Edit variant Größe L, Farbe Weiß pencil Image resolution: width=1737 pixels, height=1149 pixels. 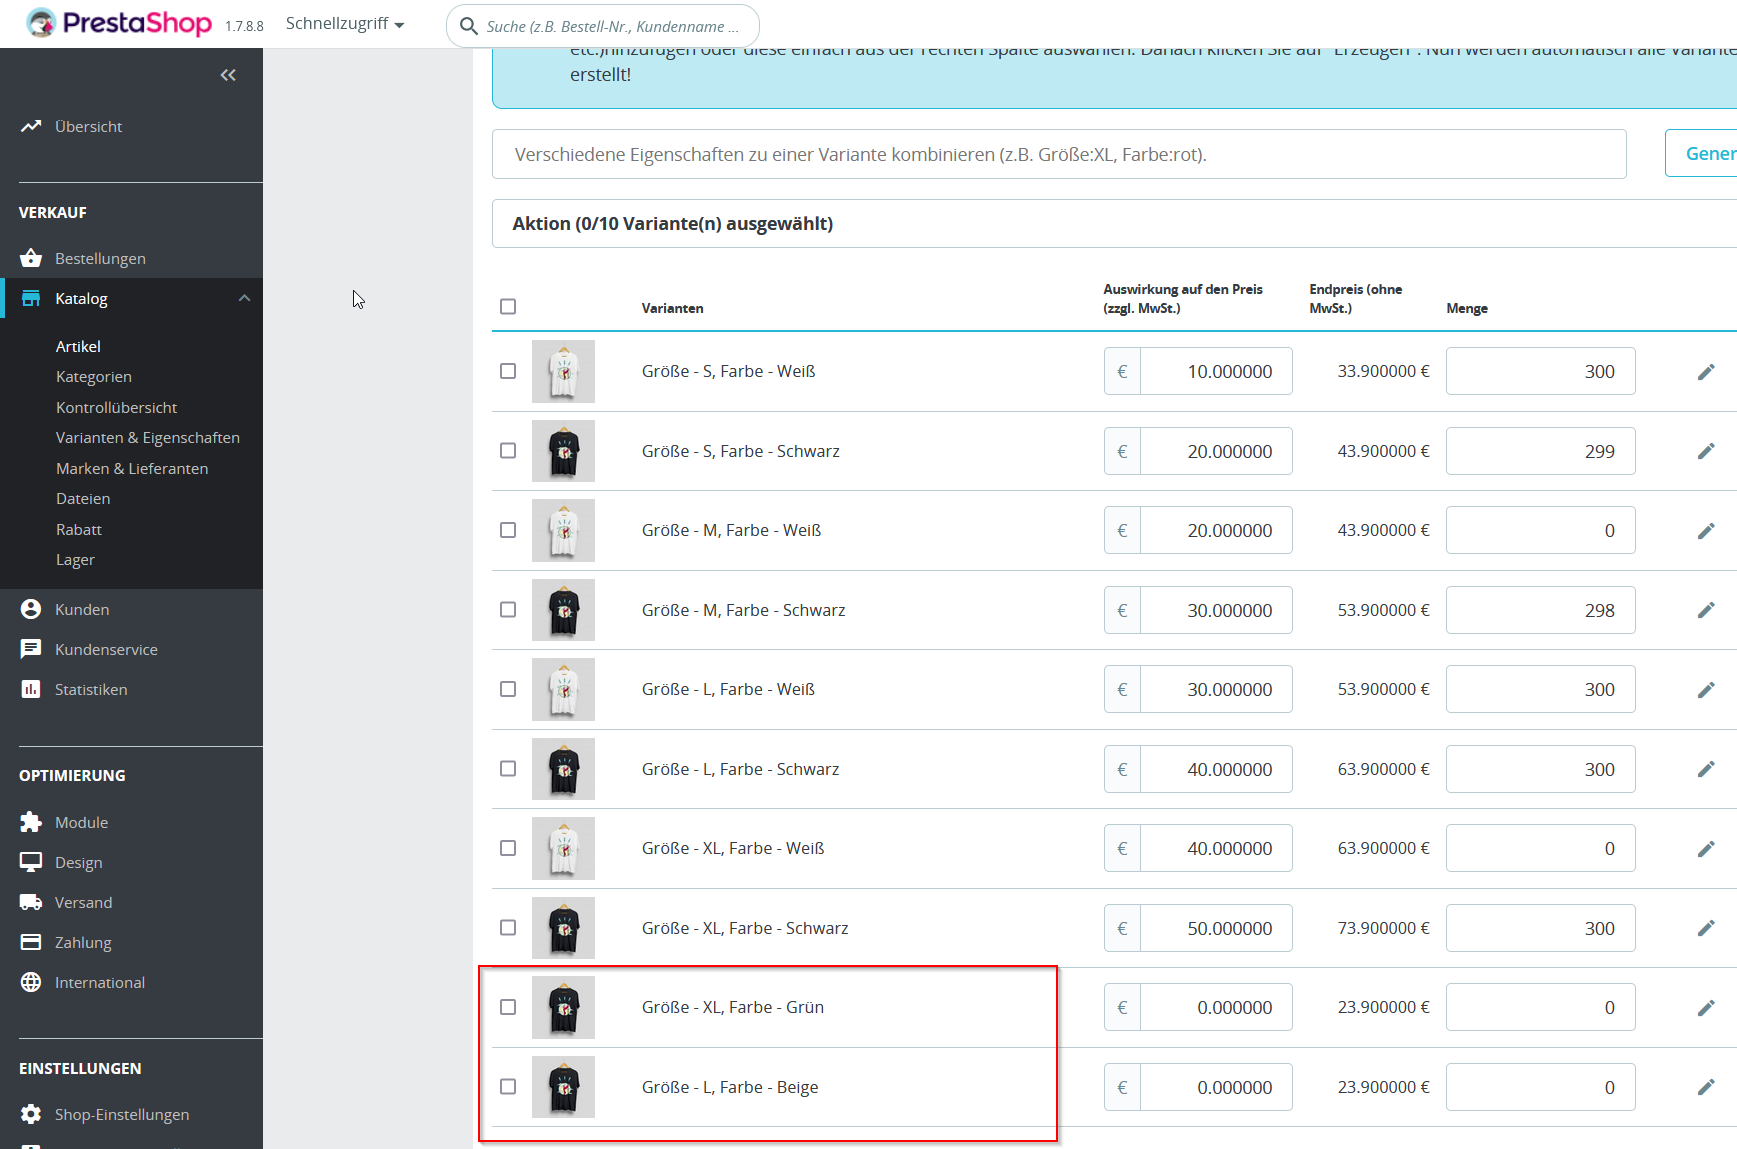click(1706, 690)
